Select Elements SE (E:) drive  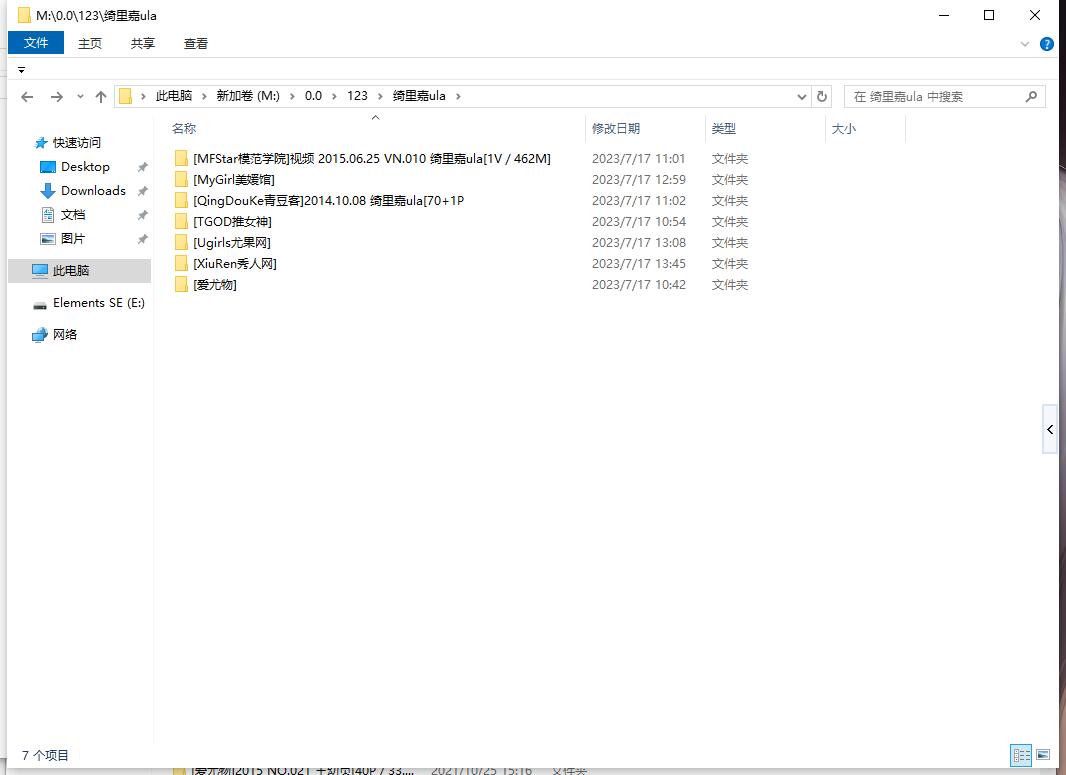98,303
